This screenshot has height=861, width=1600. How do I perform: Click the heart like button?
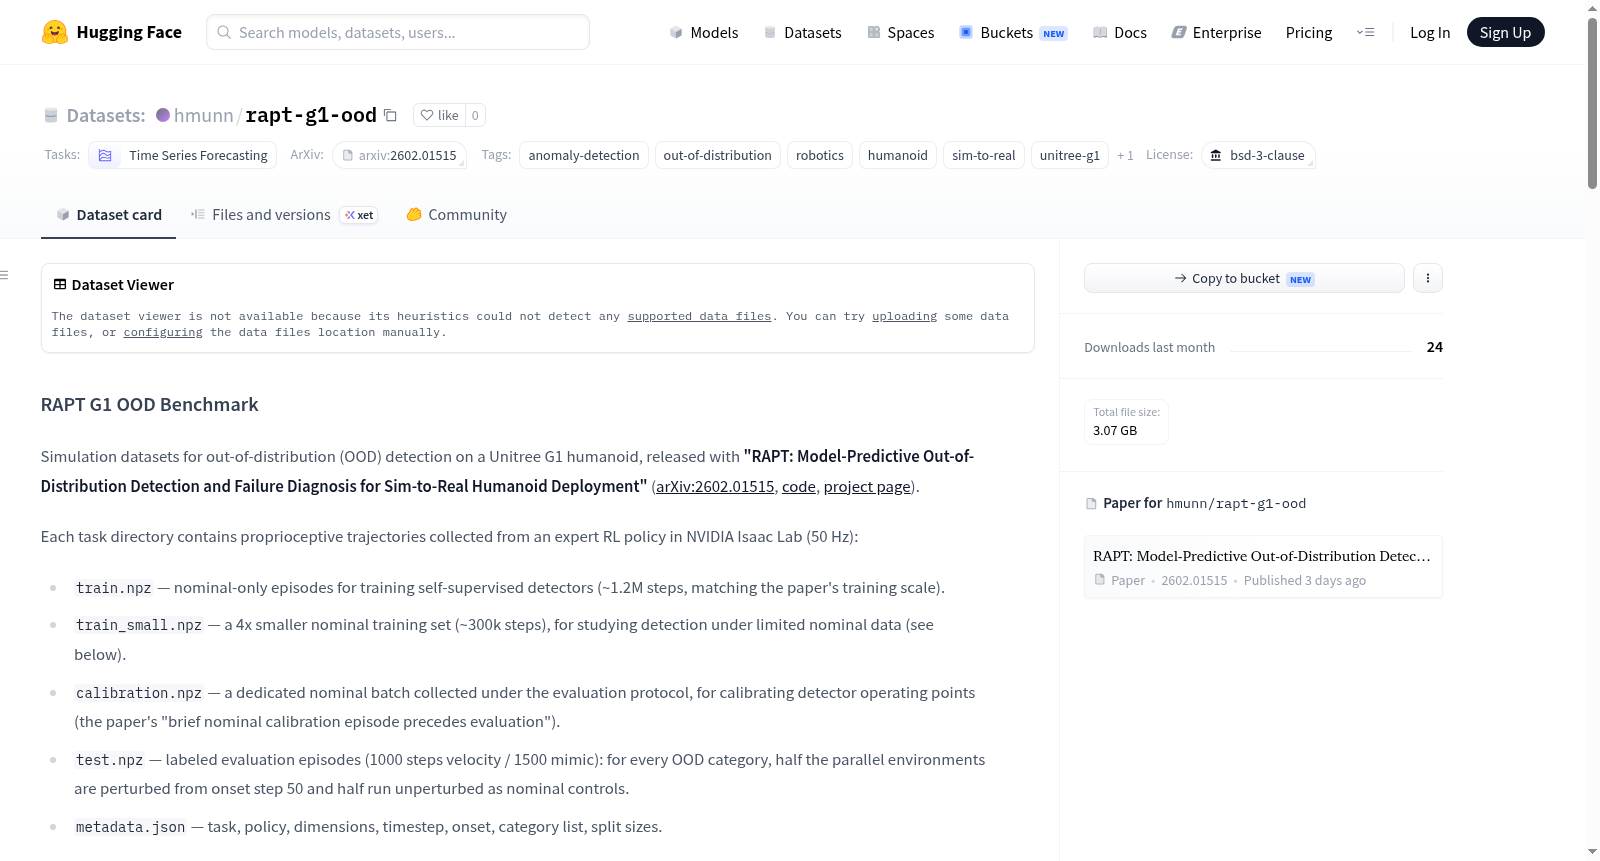(x=439, y=115)
